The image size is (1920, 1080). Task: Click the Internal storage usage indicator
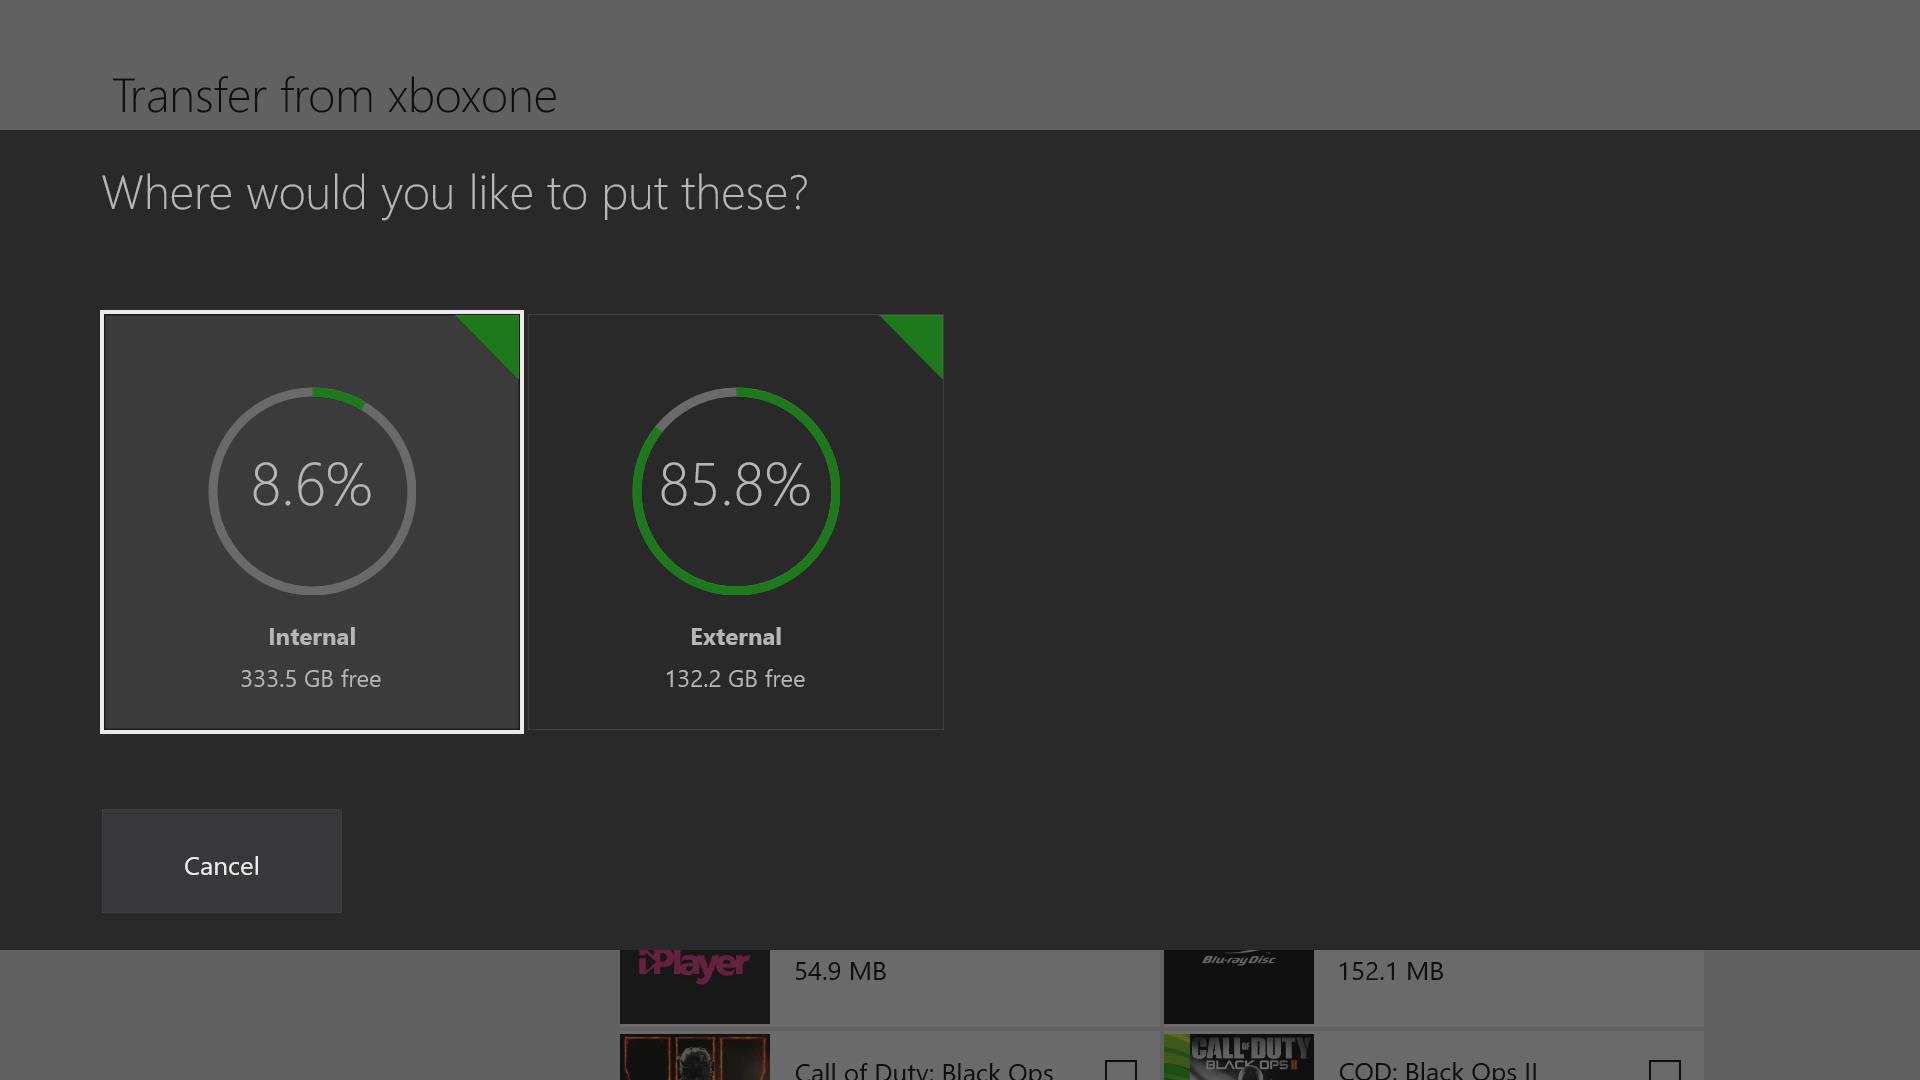point(312,490)
